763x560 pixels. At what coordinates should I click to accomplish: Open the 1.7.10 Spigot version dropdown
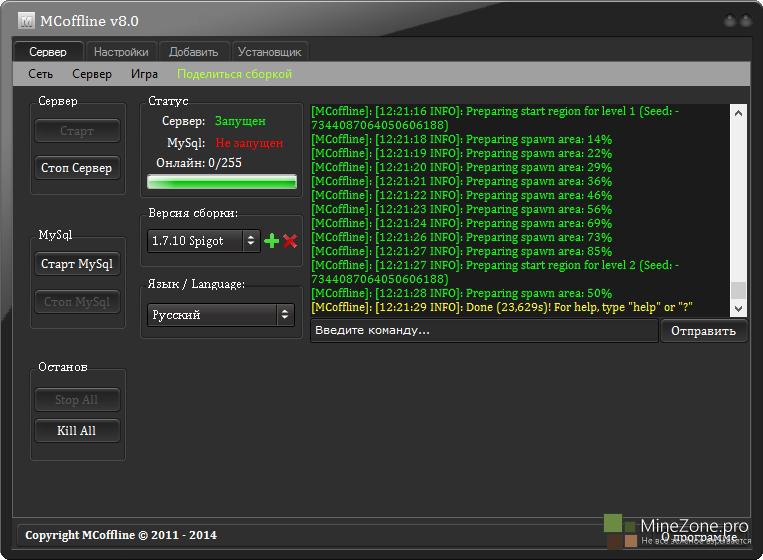click(x=204, y=241)
